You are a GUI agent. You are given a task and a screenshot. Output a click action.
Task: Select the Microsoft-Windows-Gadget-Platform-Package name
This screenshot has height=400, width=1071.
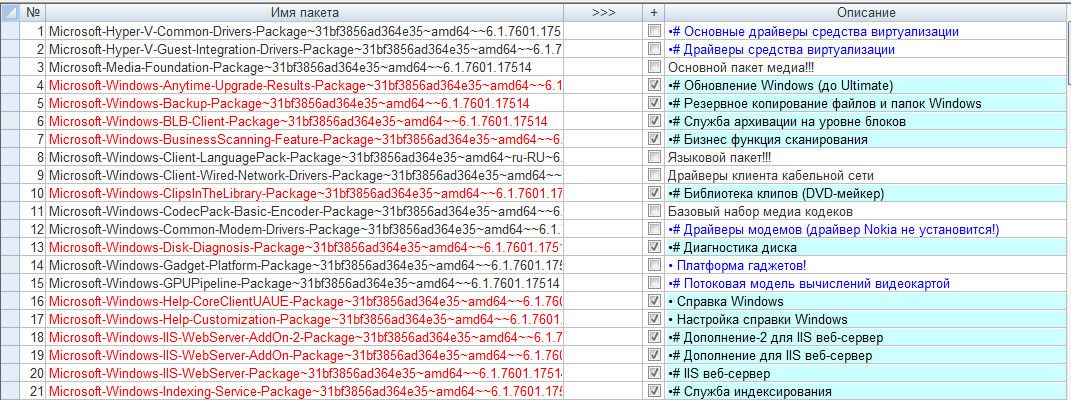pos(305,266)
